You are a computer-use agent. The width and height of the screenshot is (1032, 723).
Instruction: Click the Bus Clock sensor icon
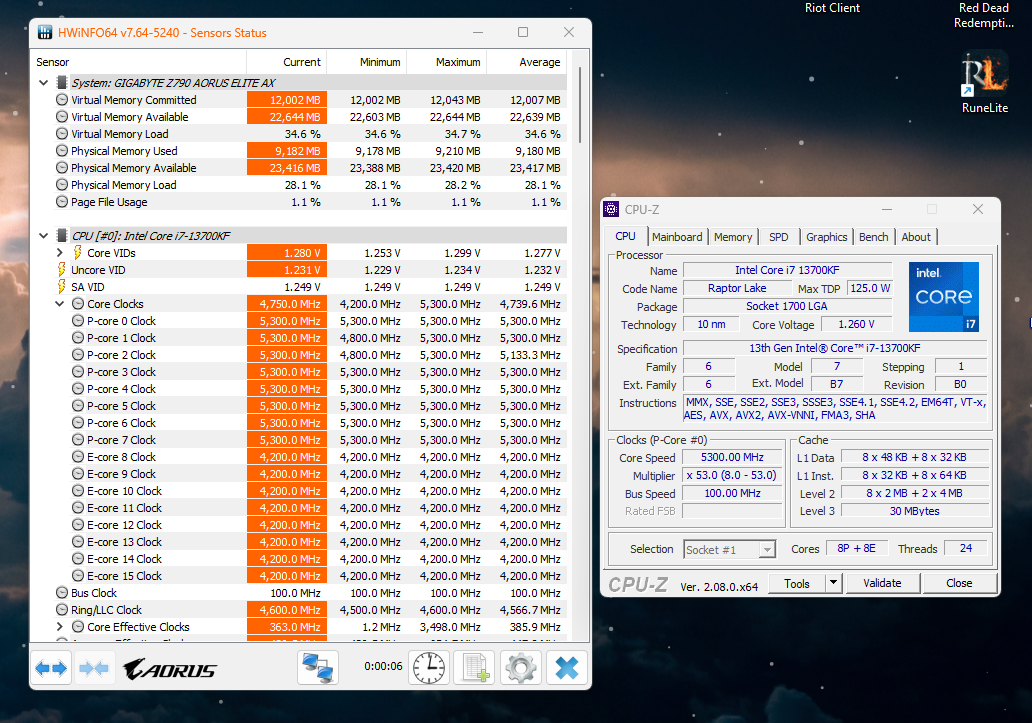[62, 593]
